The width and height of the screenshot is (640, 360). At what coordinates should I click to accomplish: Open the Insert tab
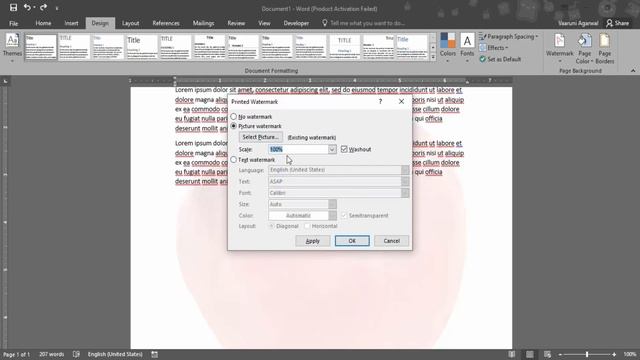(x=71, y=23)
